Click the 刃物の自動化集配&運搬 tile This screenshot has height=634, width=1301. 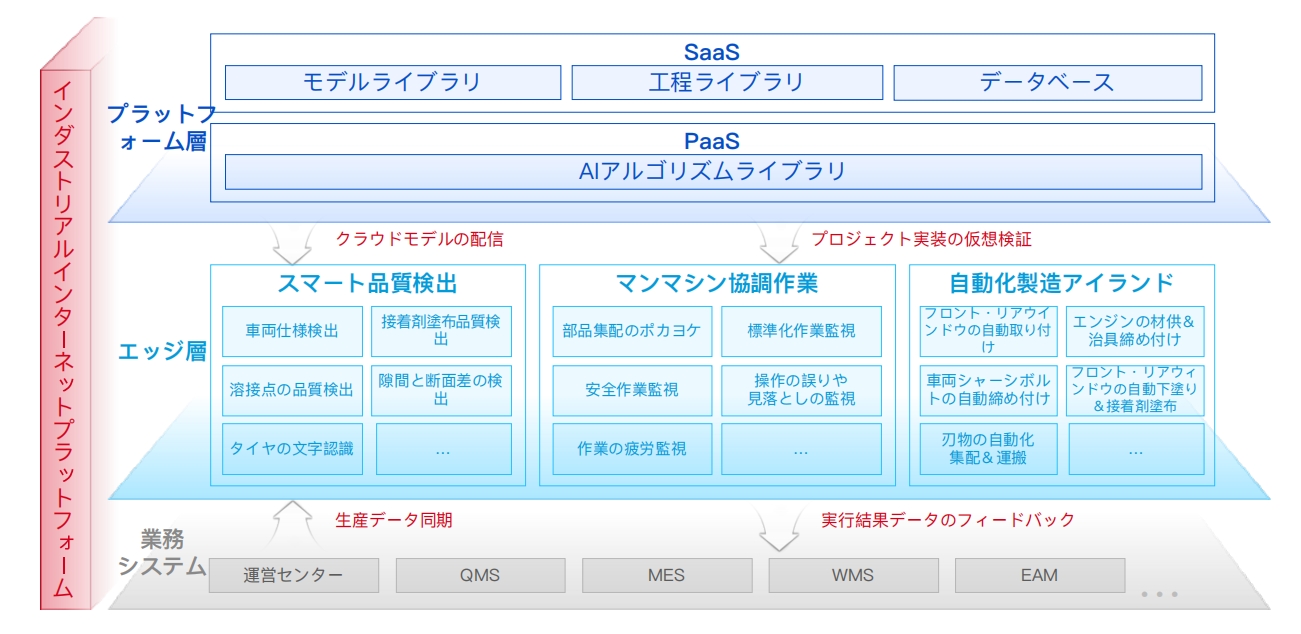[988, 449]
